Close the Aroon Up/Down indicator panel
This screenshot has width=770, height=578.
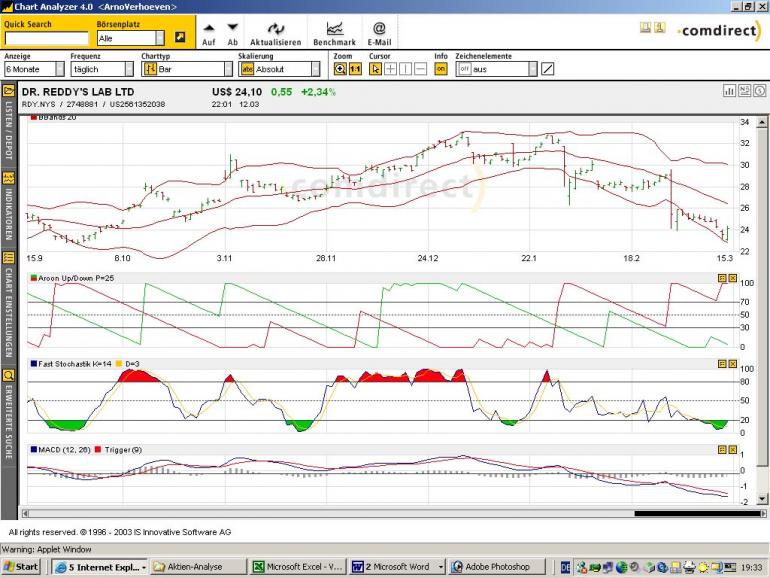(732, 278)
